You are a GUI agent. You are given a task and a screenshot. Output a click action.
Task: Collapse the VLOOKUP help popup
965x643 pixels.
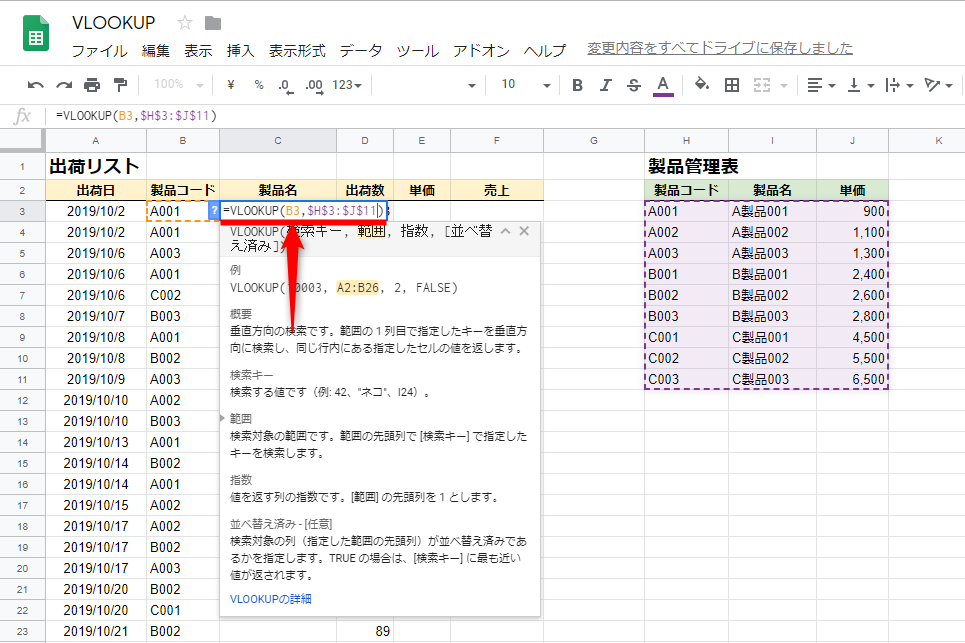505,231
